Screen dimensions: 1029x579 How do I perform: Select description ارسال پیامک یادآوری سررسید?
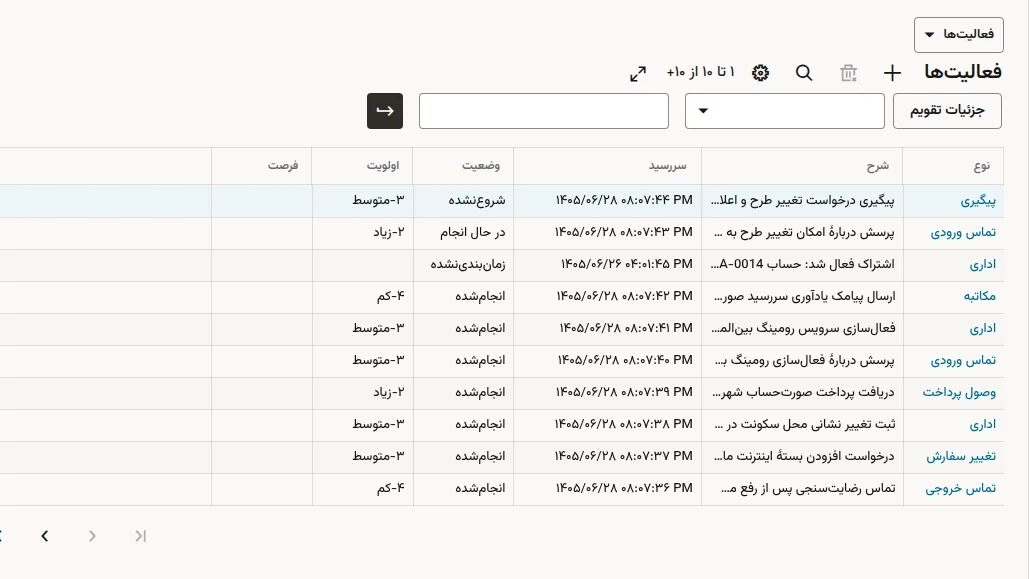click(x=805, y=297)
